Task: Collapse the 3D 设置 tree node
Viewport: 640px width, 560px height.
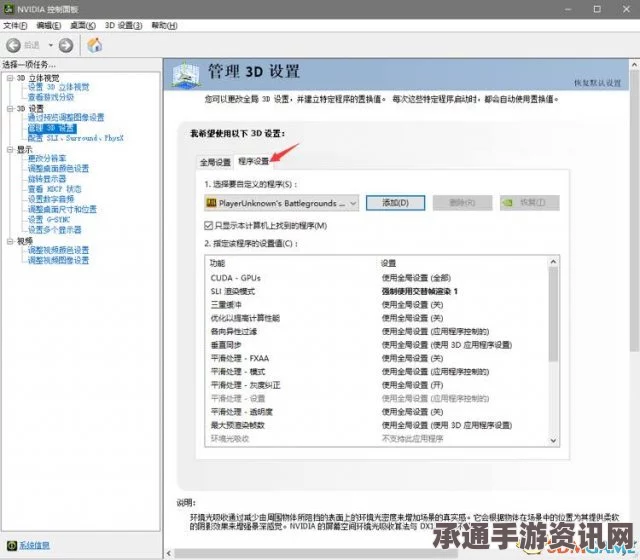Action: click(x=10, y=109)
